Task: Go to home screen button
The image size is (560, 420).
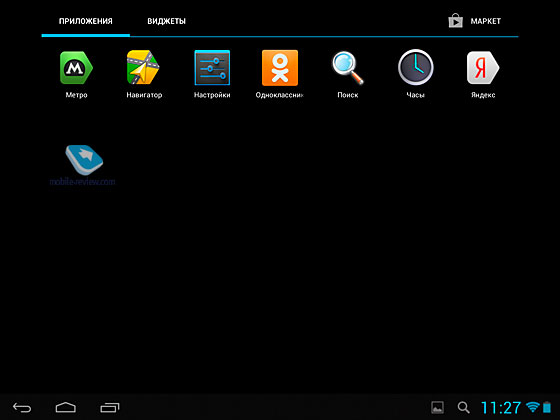Action: pyautogui.click(x=66, y=407)
